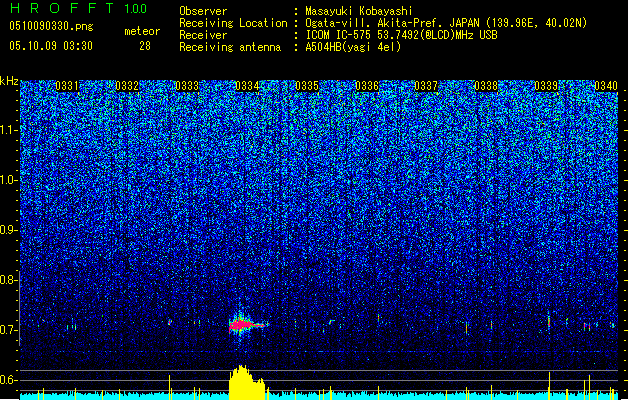Click the 0338 time marker

pos(486,86)
